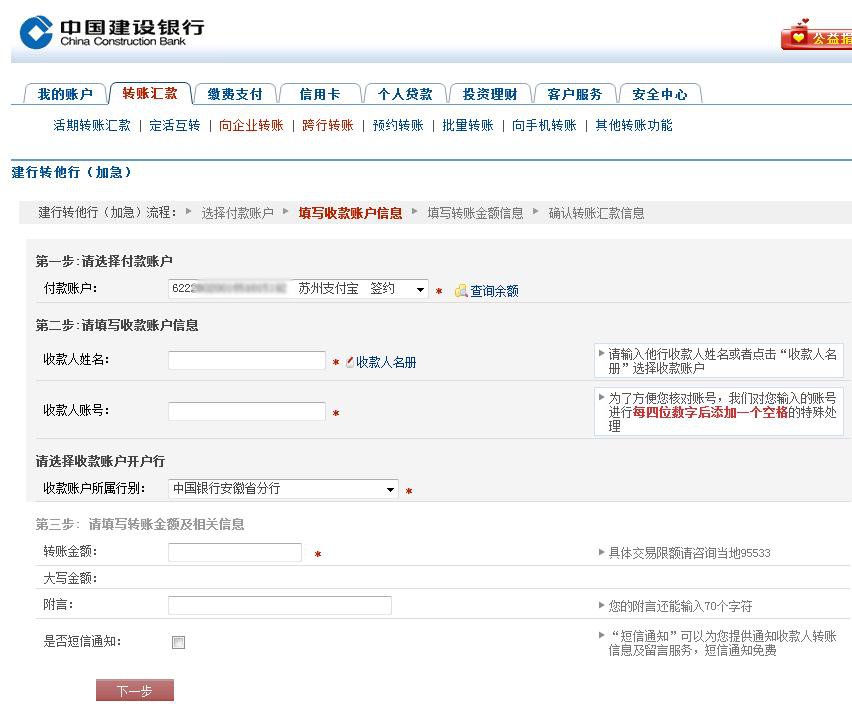
Task: Focus the 收款人账号 input field
Action: coord(247,411)
